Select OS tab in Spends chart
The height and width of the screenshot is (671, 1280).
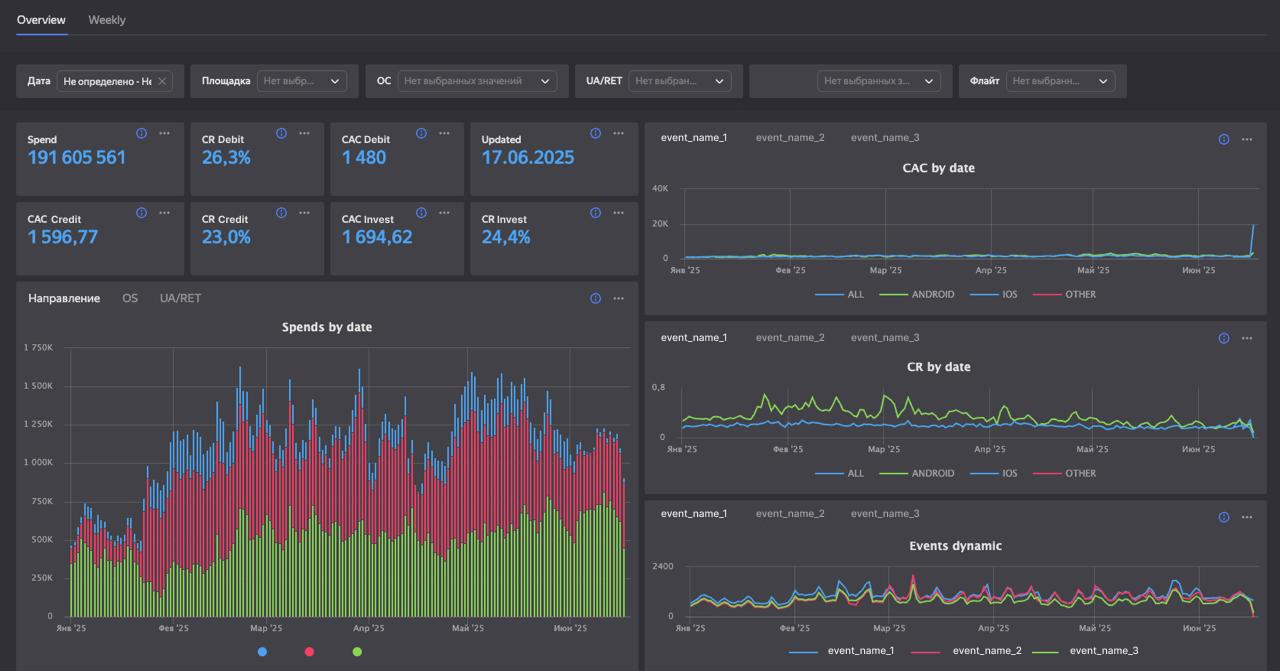(130, 298)
